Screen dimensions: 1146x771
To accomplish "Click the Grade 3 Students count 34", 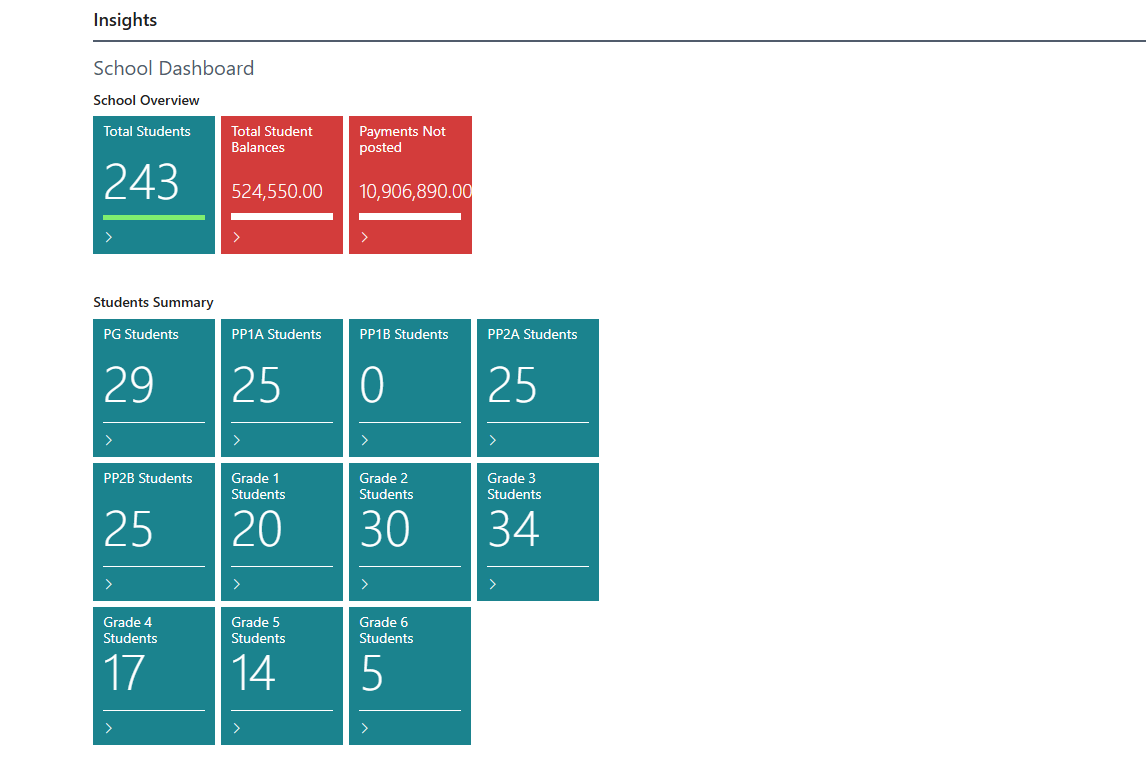I will pyautogui.click(x=514, y=528).
